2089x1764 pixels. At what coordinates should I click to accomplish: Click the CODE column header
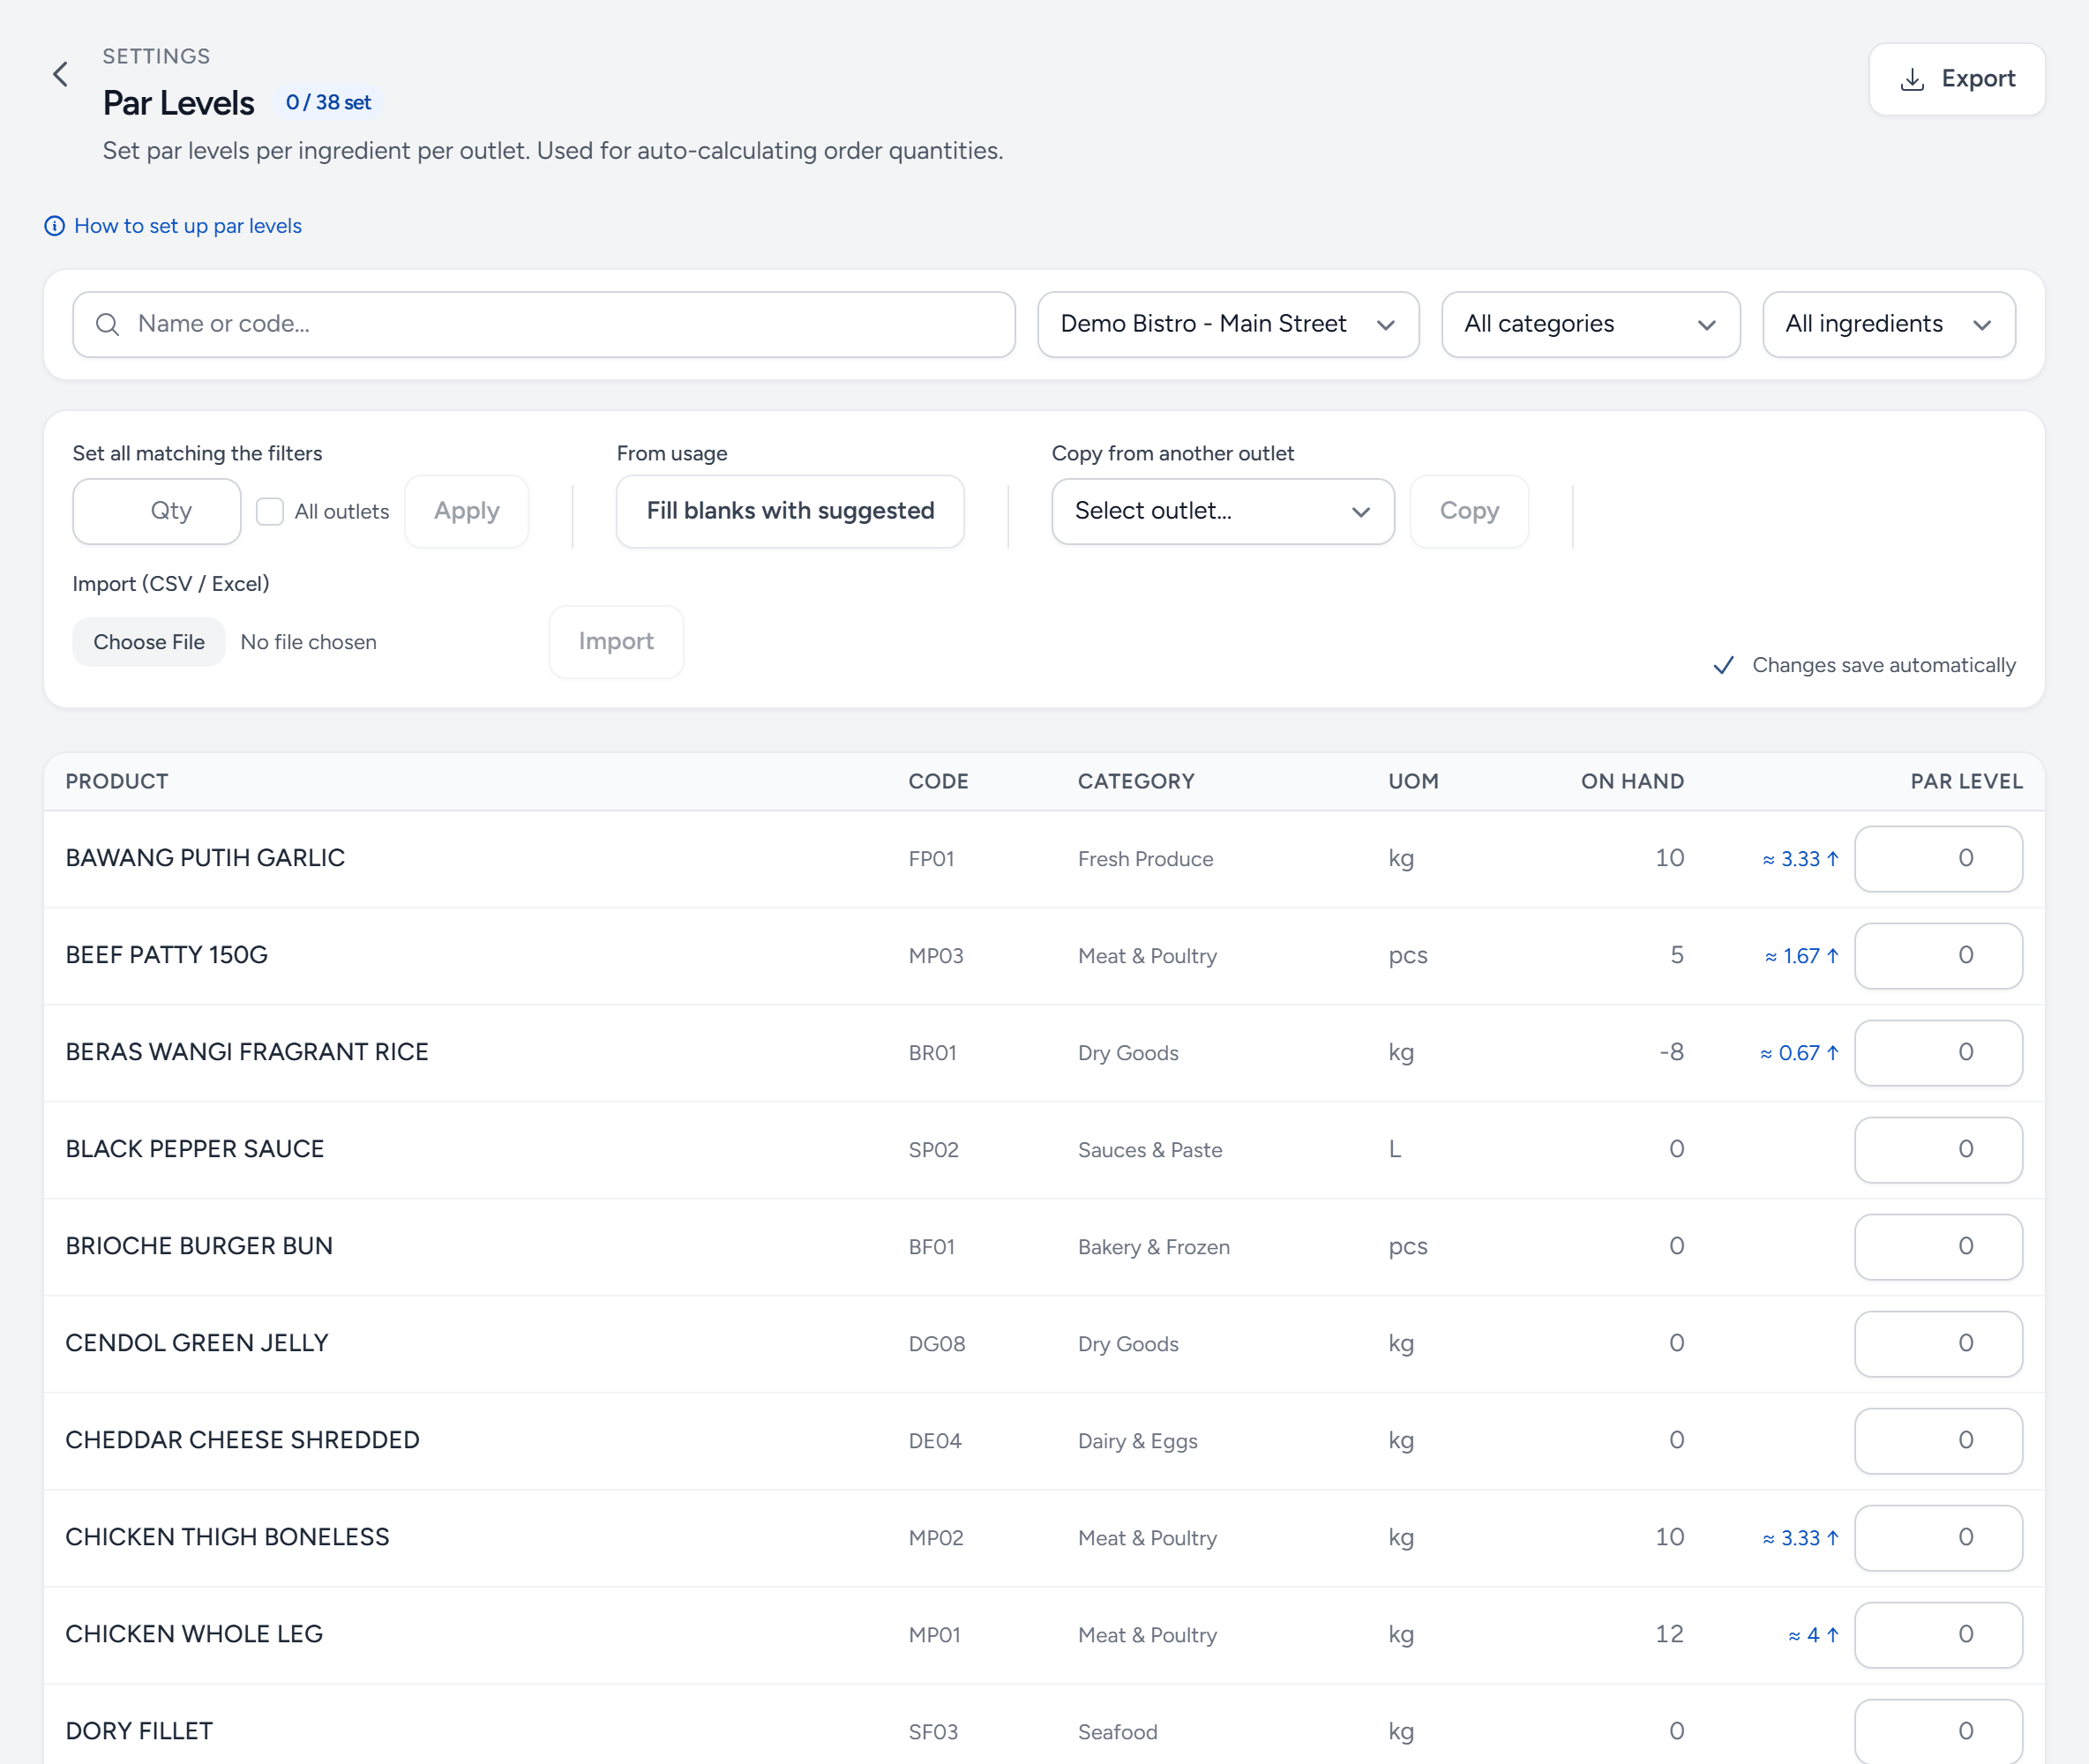pos(938,782)
